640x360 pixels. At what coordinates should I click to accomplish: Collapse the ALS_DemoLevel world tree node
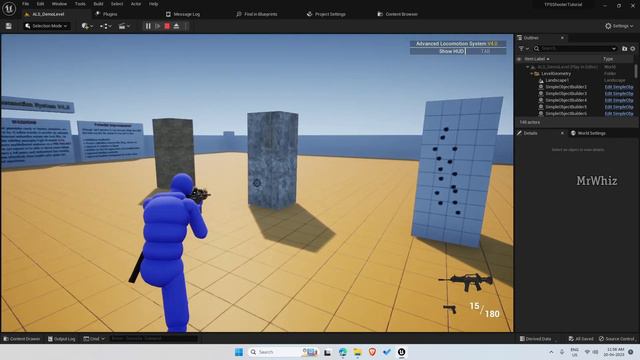coord(527,67)
